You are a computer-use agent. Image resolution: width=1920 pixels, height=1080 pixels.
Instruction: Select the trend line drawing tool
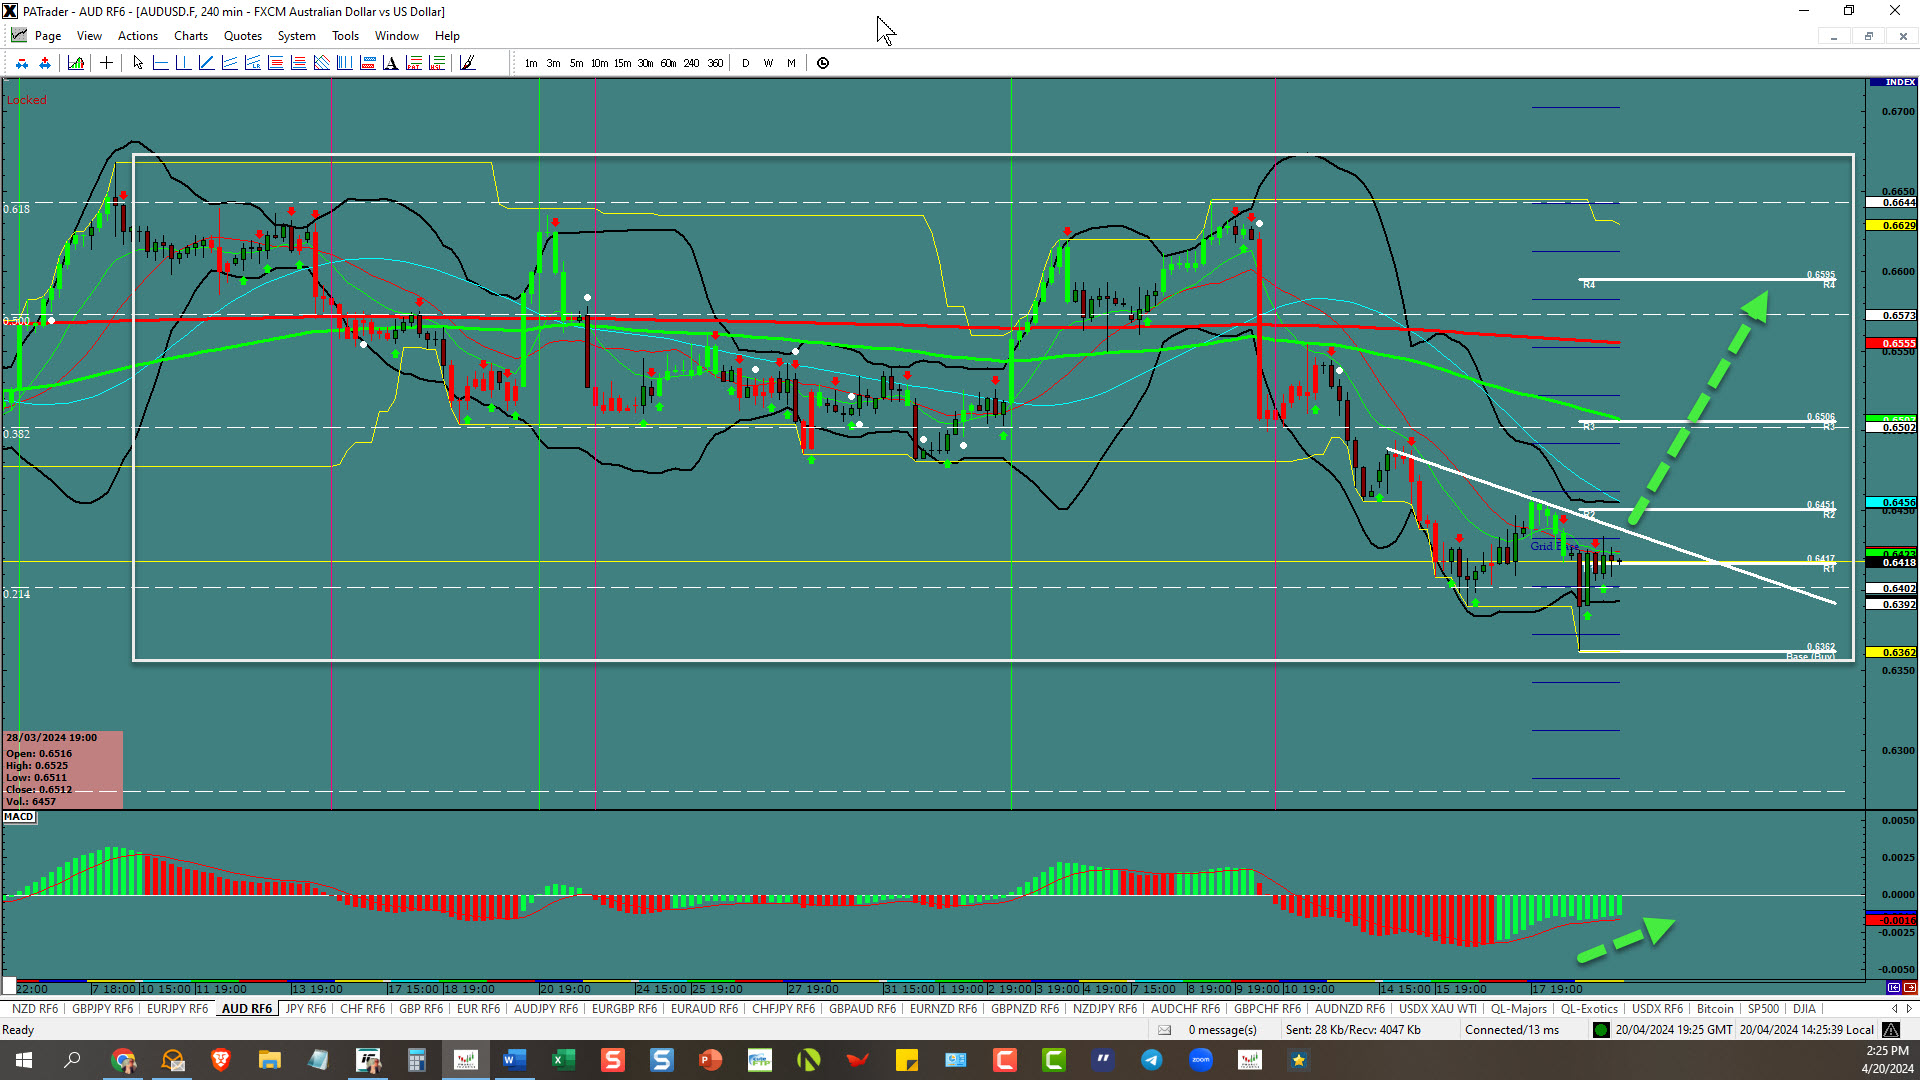coord(206,63)
